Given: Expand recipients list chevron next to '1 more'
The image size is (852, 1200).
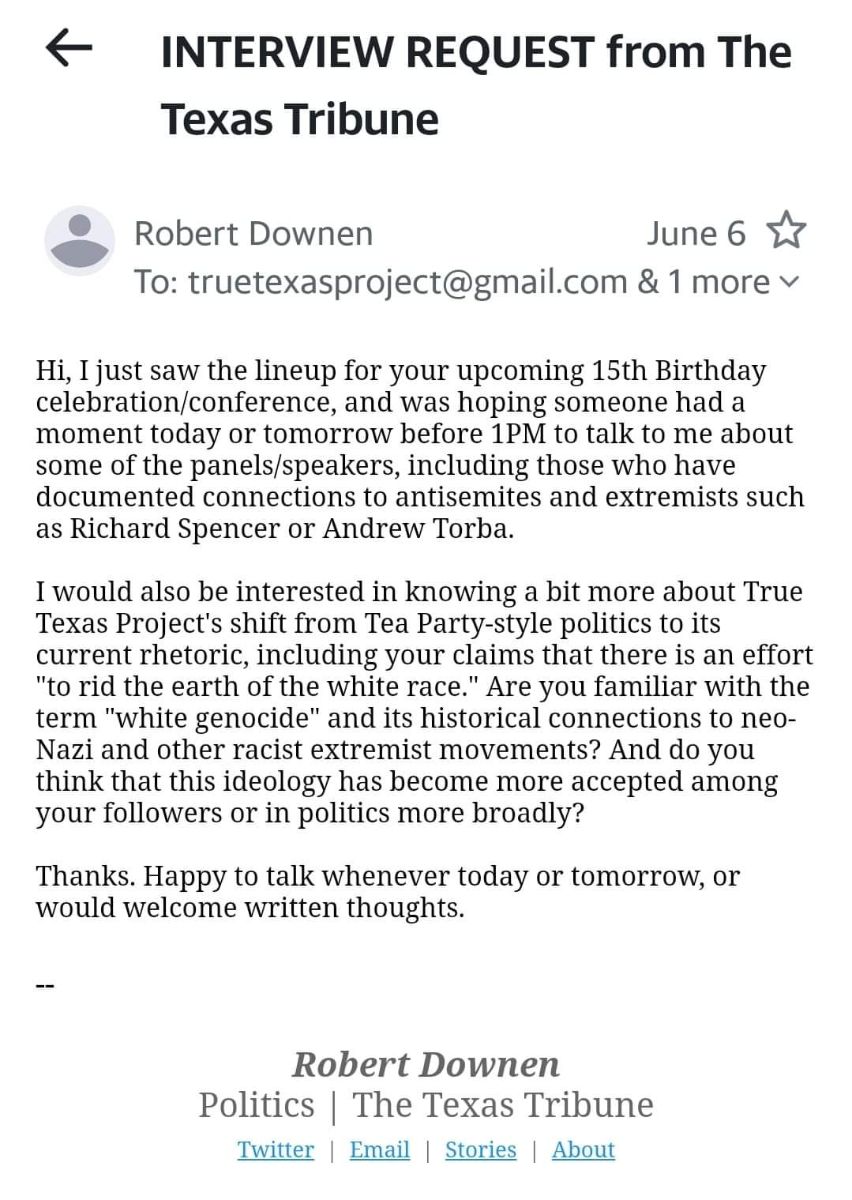Looking at the screenshot, I should (789, 283).
